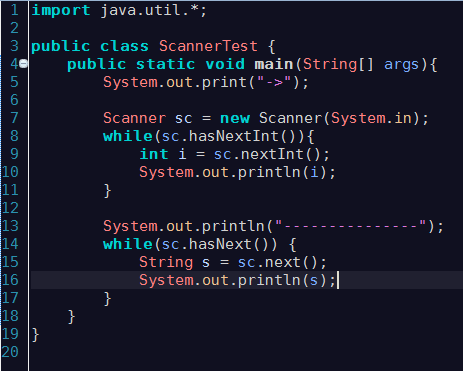Collapse the main method fold marker
Image resolution: width=463 pixels, height=371 pixels.
pos(23,63)
